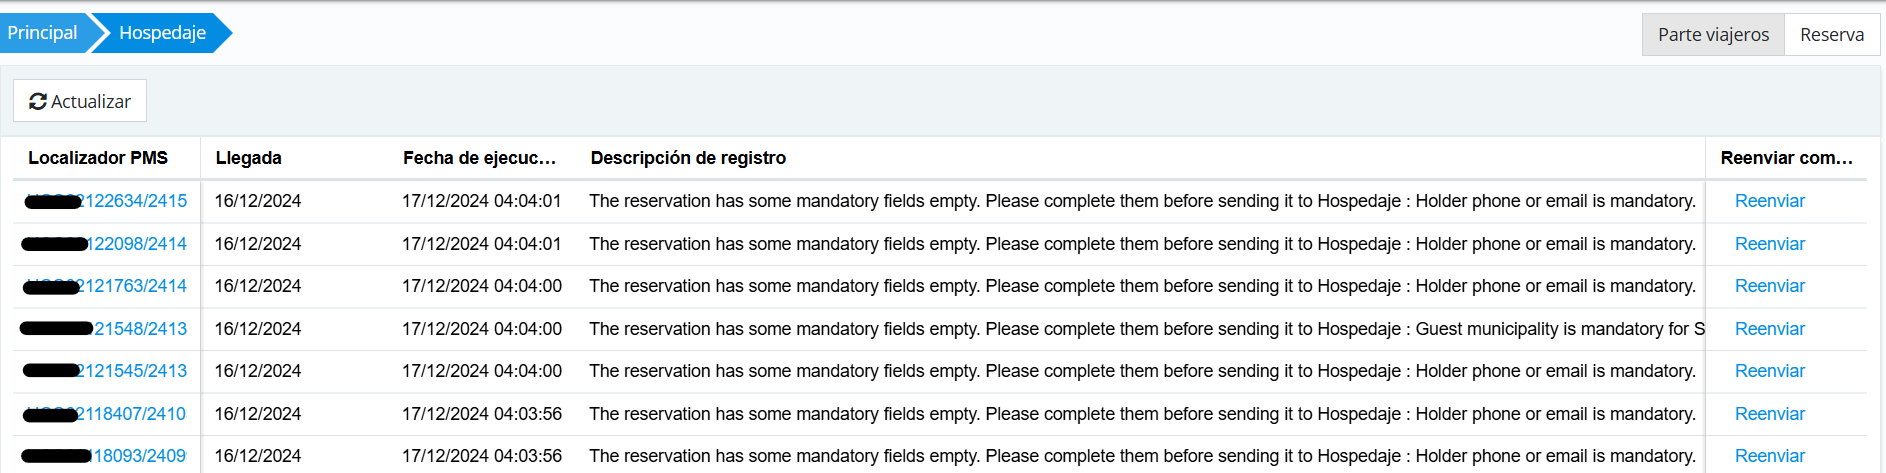Select the Hospedaje breadcrumb
The height and width of the screenshot is (473, 1886).
click(162, 33)
